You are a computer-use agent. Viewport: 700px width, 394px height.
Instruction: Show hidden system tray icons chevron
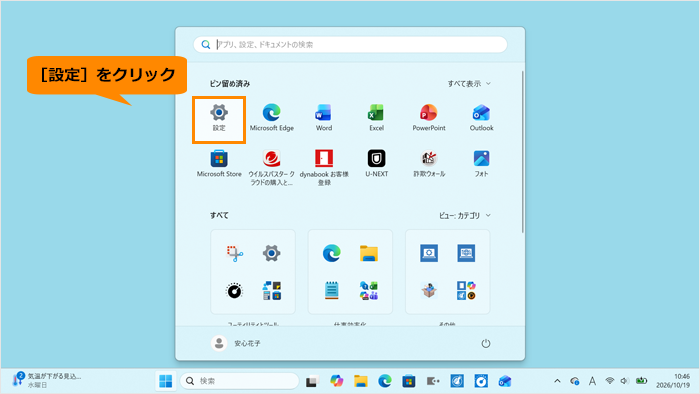[x=557, y=381]
